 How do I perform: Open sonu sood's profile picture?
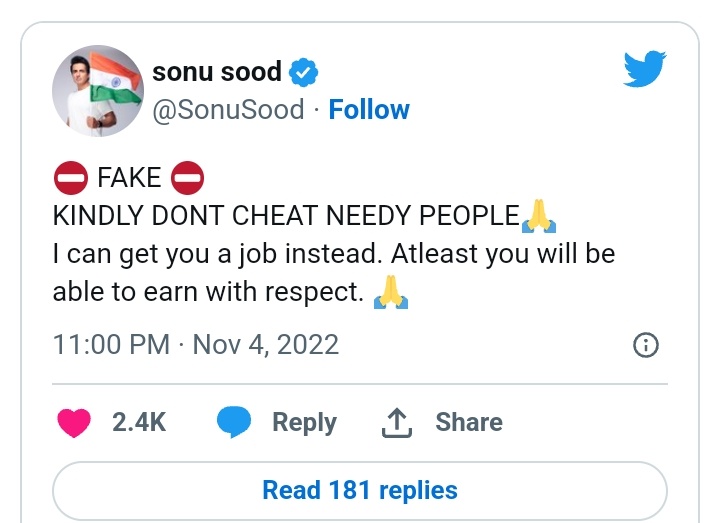[97, 91]
